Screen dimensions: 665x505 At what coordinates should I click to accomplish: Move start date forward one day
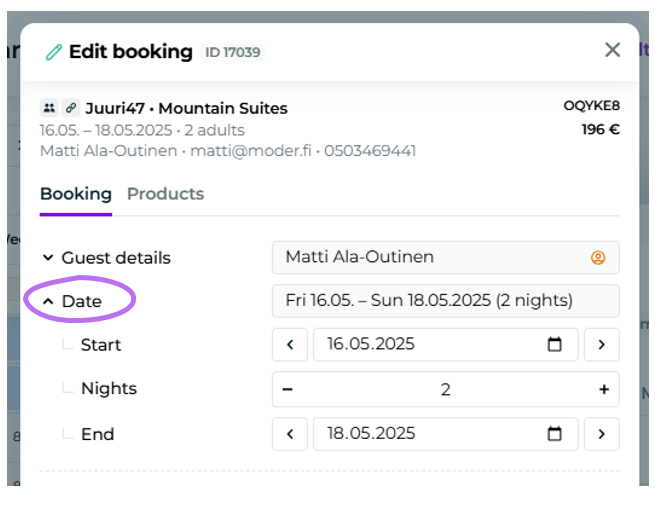click(602, 345)
